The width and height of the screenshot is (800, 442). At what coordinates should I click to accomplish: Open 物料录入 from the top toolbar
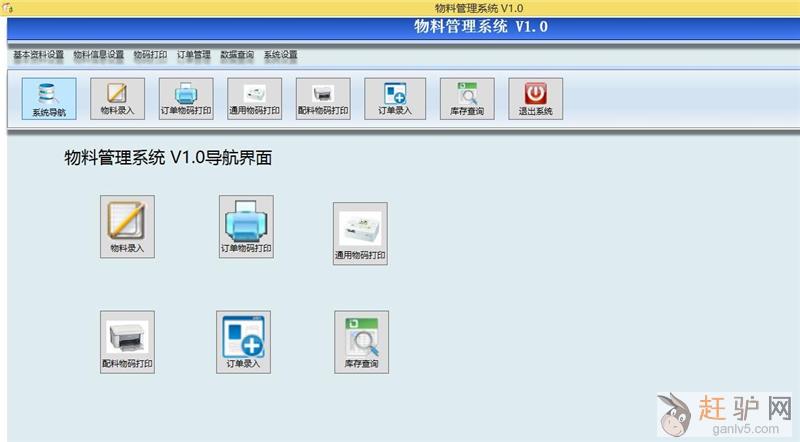point(117,99)
